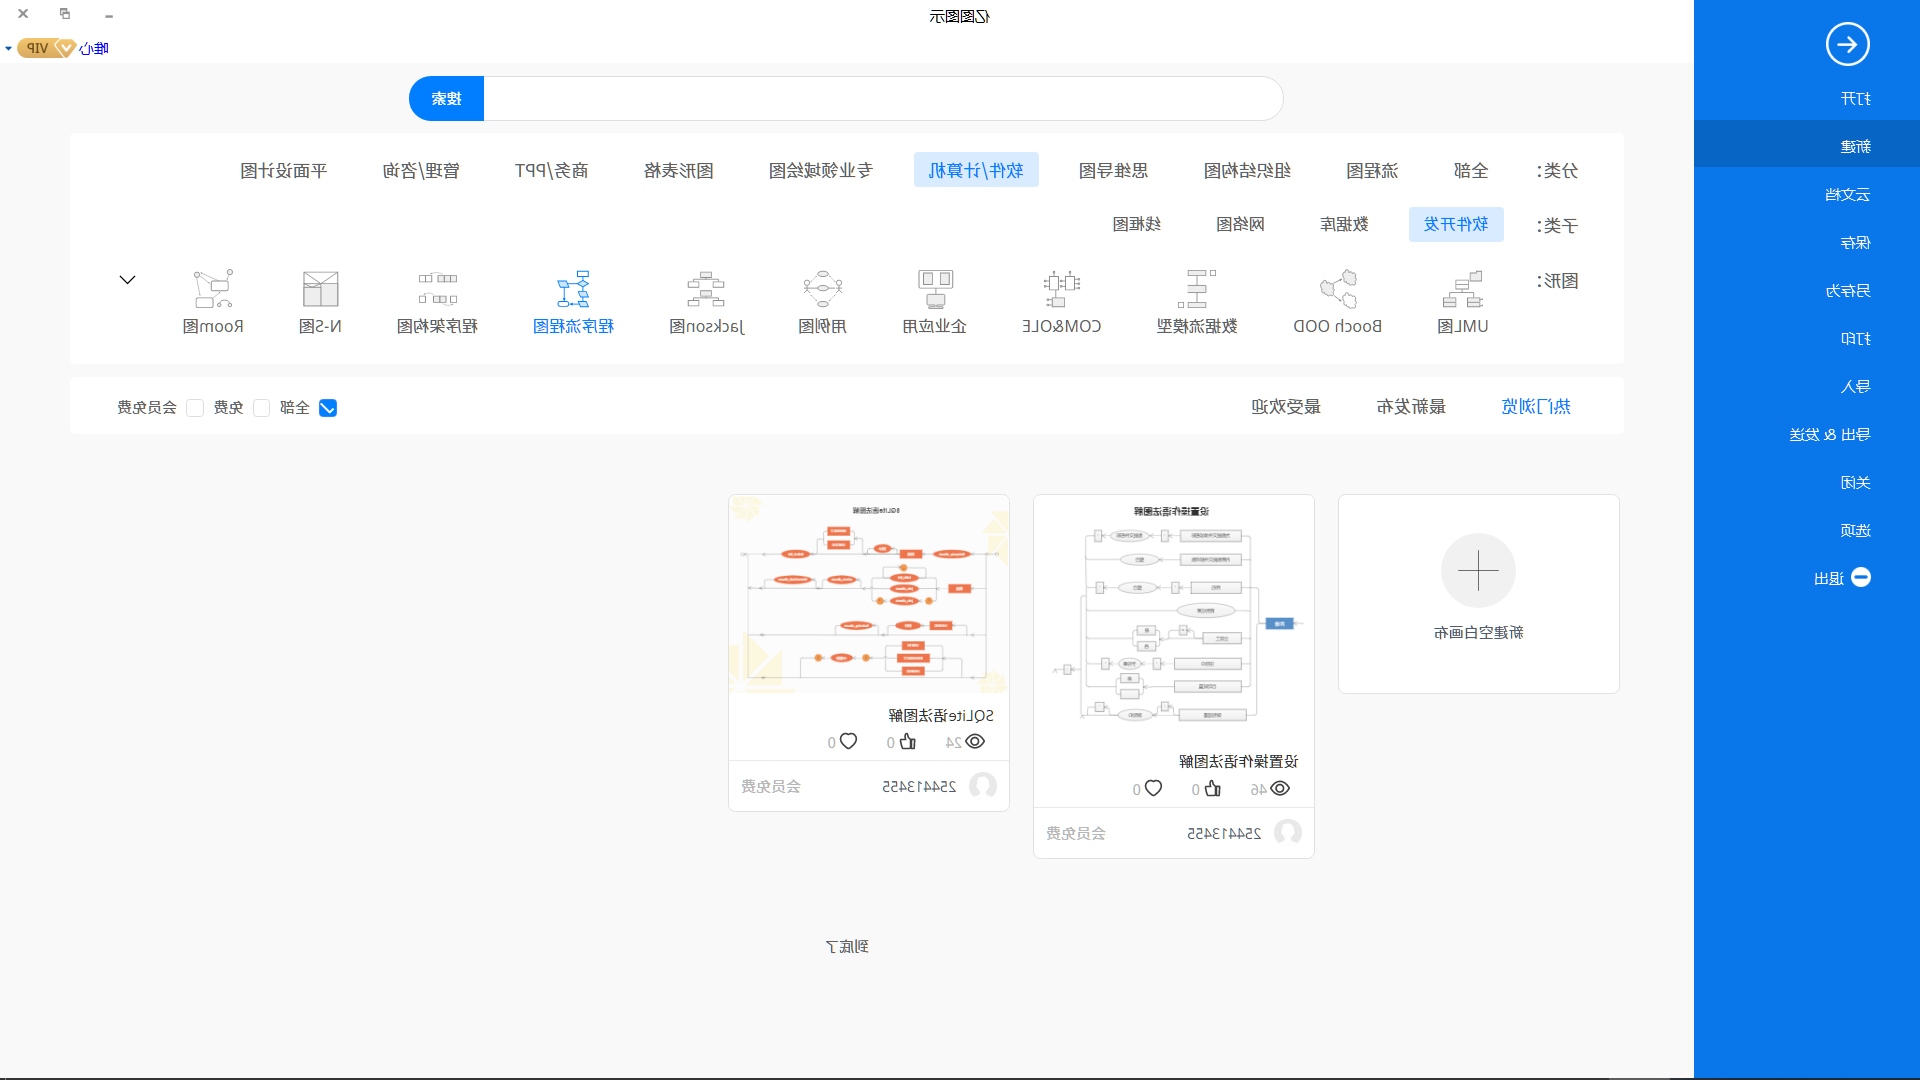1920x1080 pixels.
Task: Click the 搜索 search button
Action: point(446,98)
